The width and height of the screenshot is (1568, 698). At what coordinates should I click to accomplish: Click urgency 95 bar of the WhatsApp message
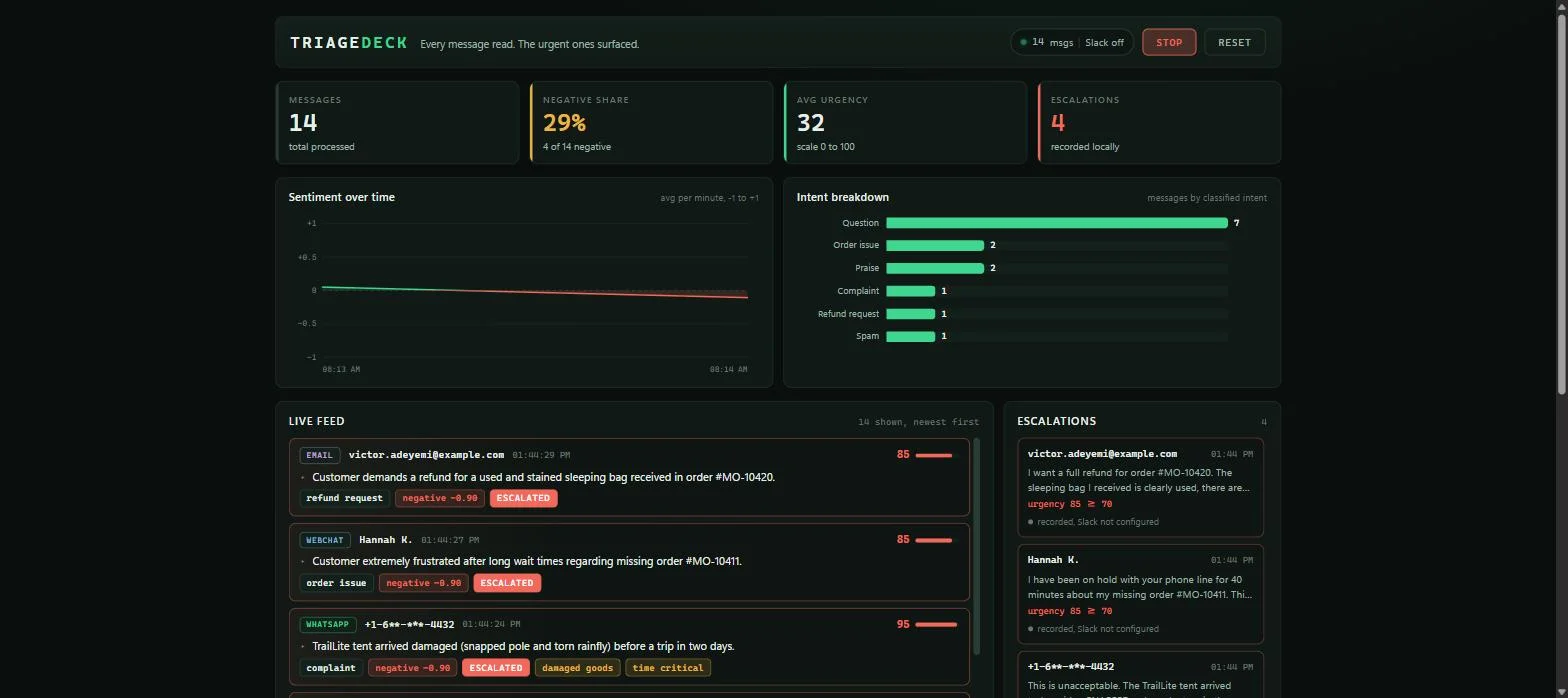[935, 624]
